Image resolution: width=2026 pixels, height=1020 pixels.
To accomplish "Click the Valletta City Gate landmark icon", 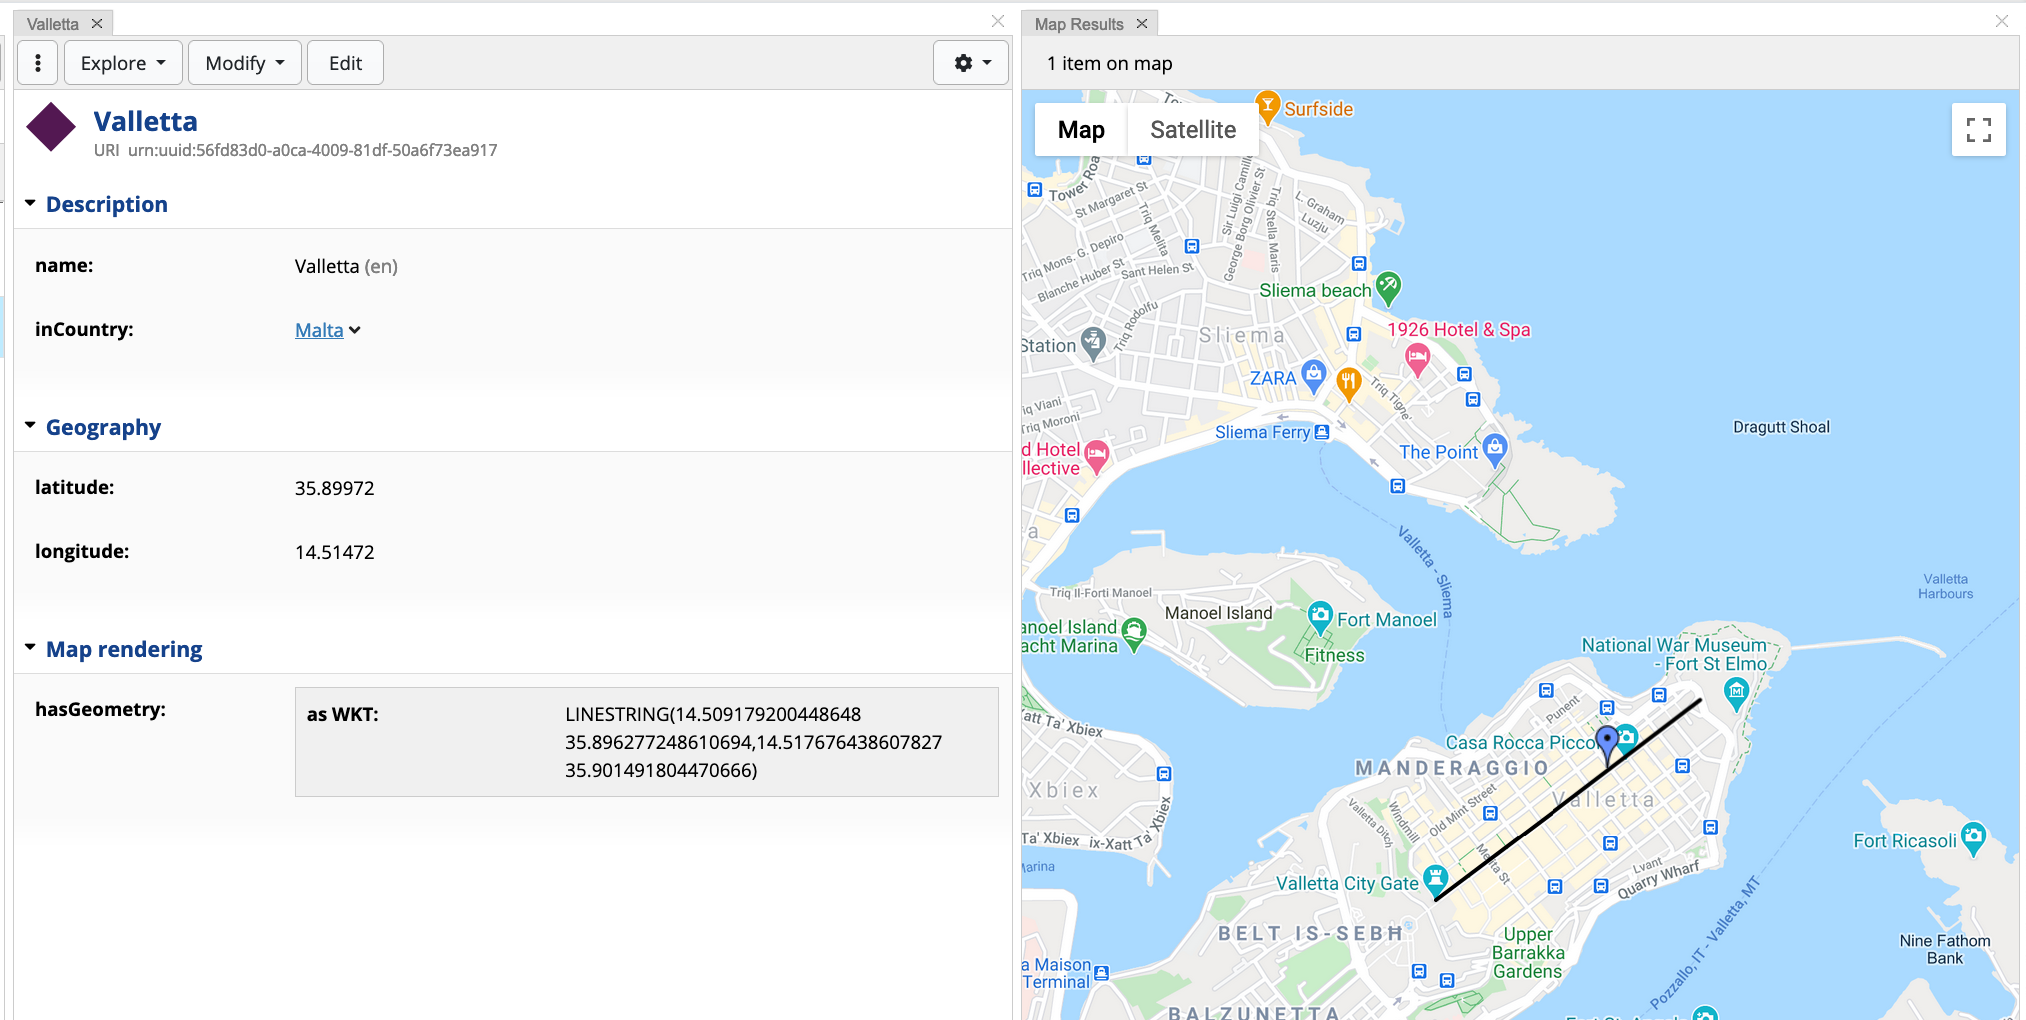I will pyautogui.click(x=1435, y=879).
